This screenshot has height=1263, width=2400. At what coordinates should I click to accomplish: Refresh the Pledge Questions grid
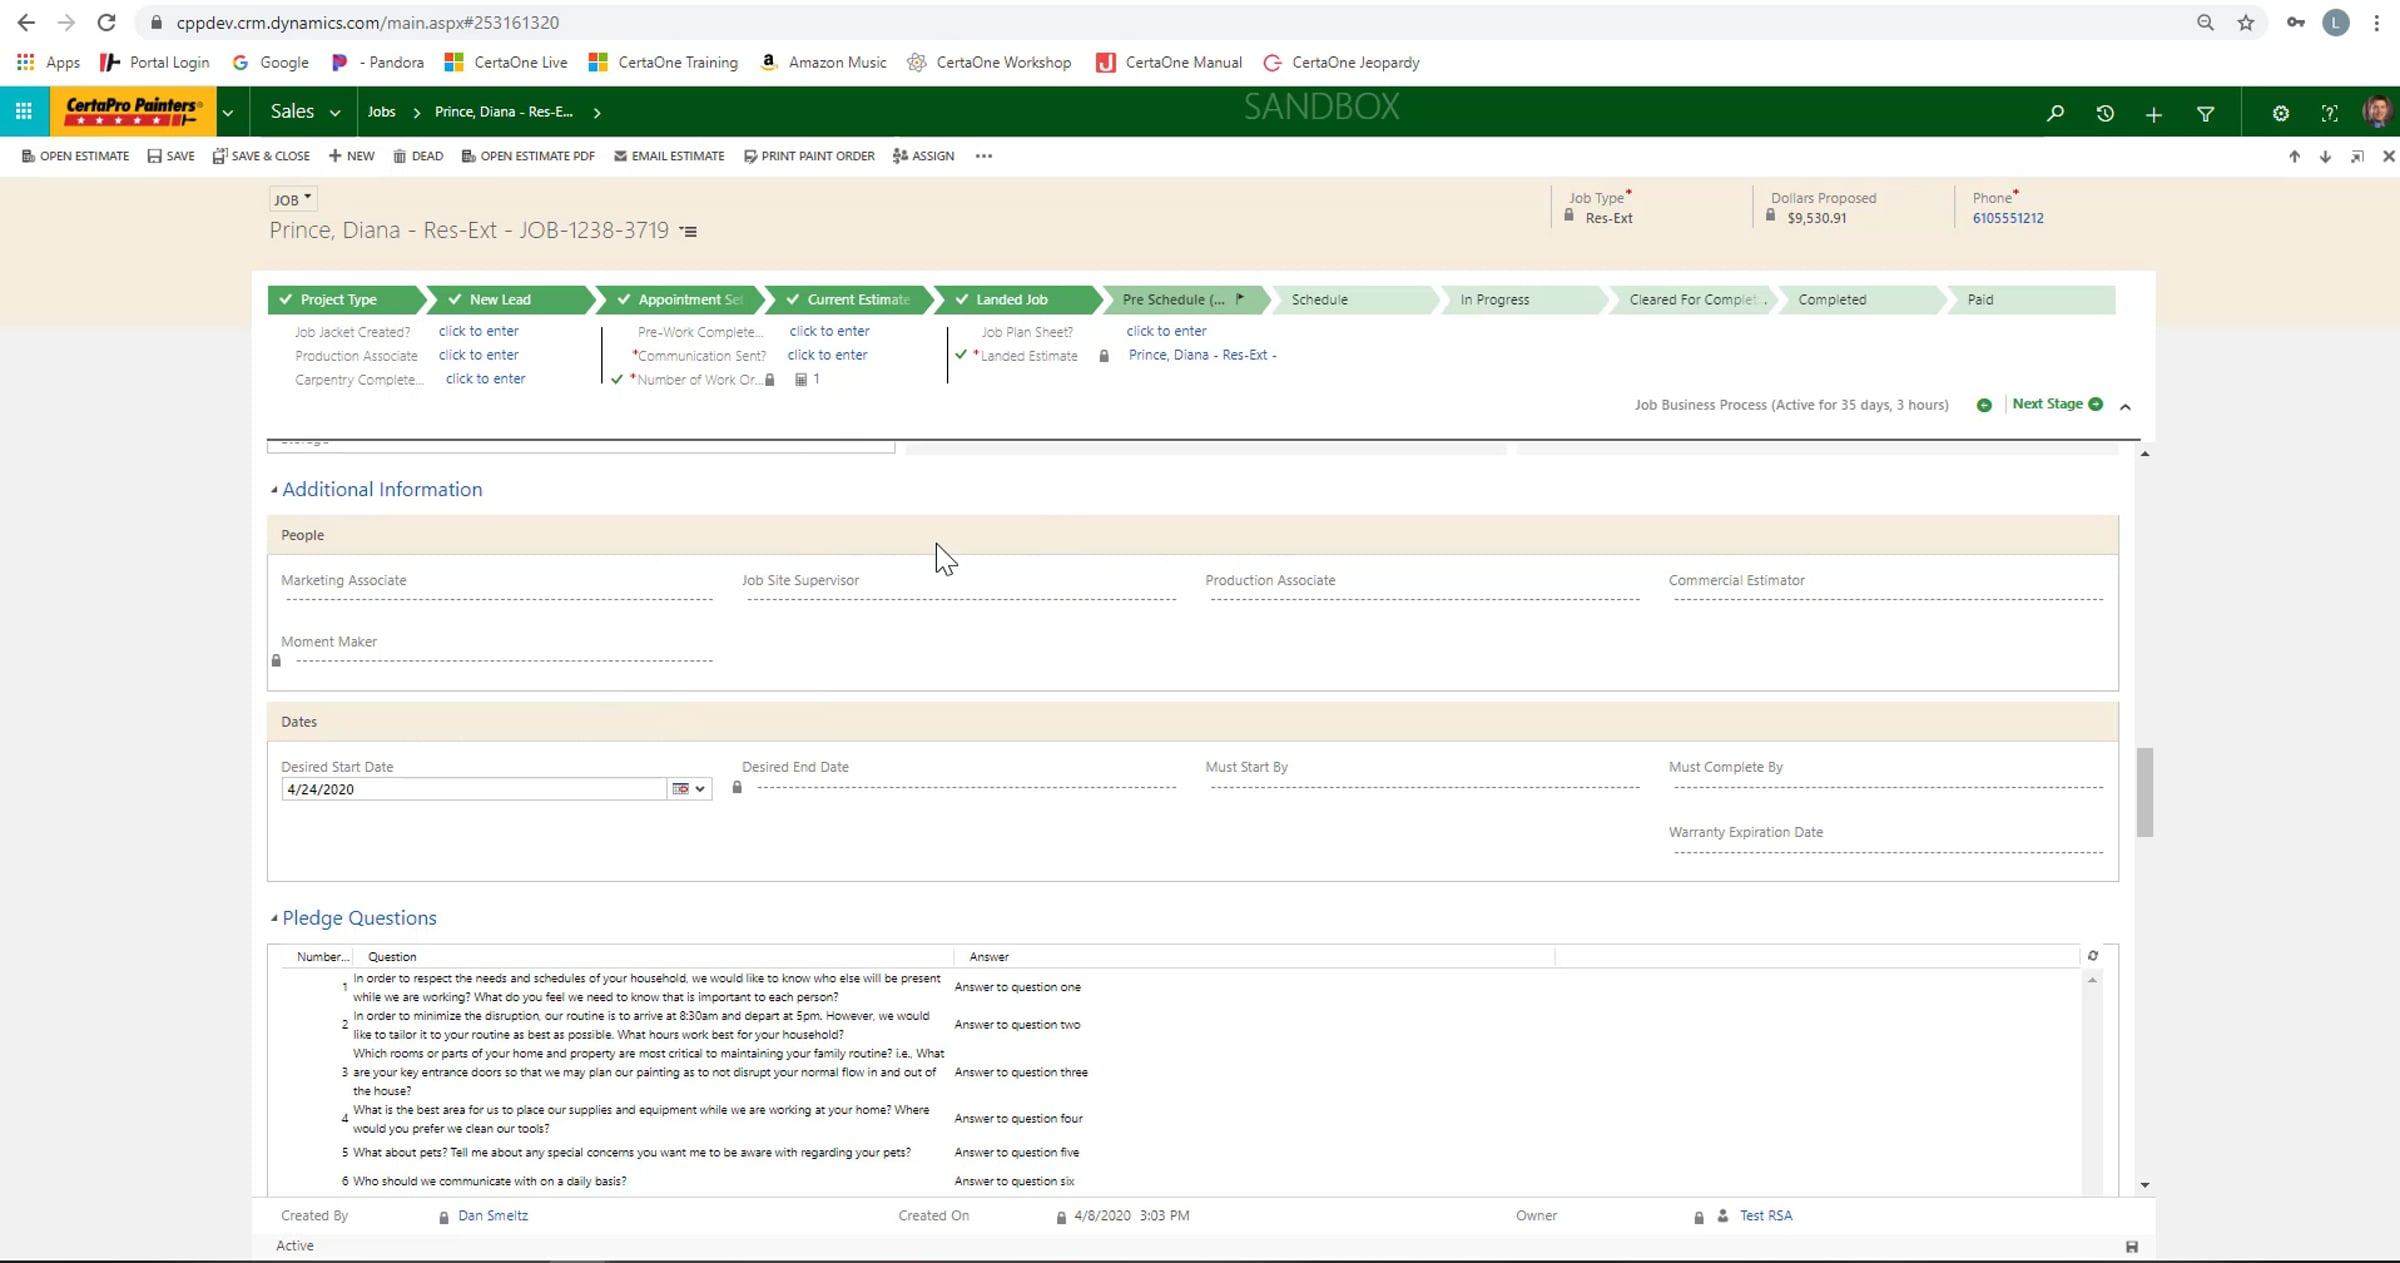[x=2092, y=956]
